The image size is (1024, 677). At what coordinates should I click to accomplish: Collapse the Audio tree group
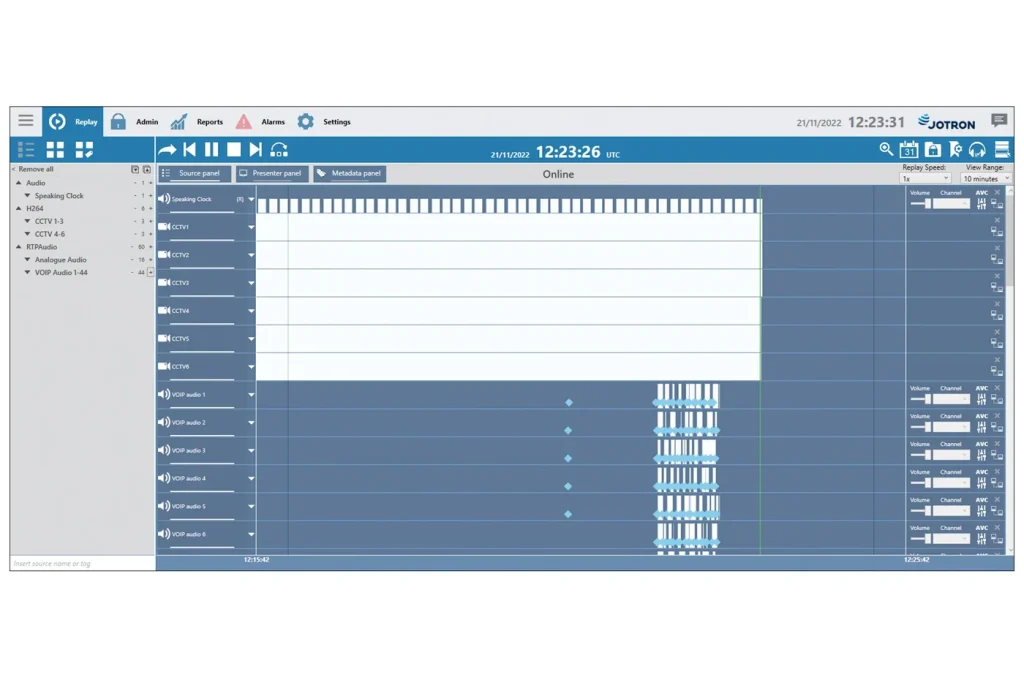(x=19, y=183)
